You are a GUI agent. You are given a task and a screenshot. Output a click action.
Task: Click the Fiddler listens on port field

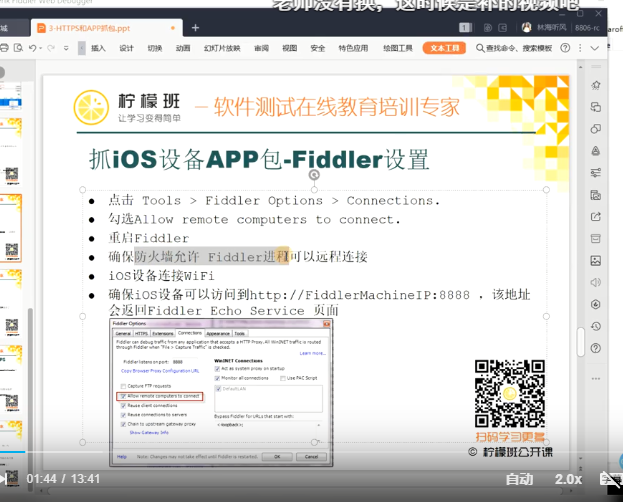click(x=184, y=362)
